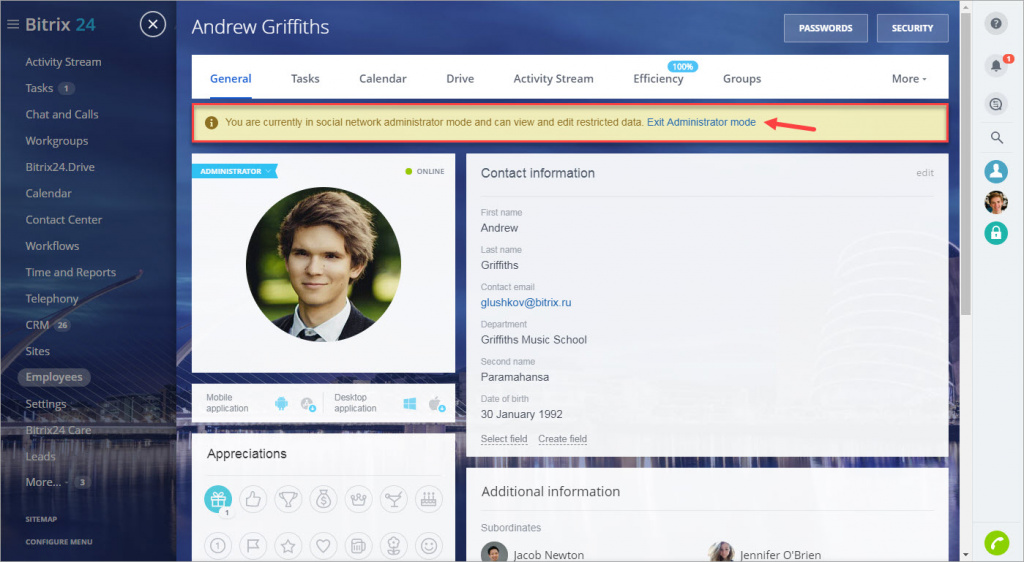Open CRM in left sidebar

37,325
